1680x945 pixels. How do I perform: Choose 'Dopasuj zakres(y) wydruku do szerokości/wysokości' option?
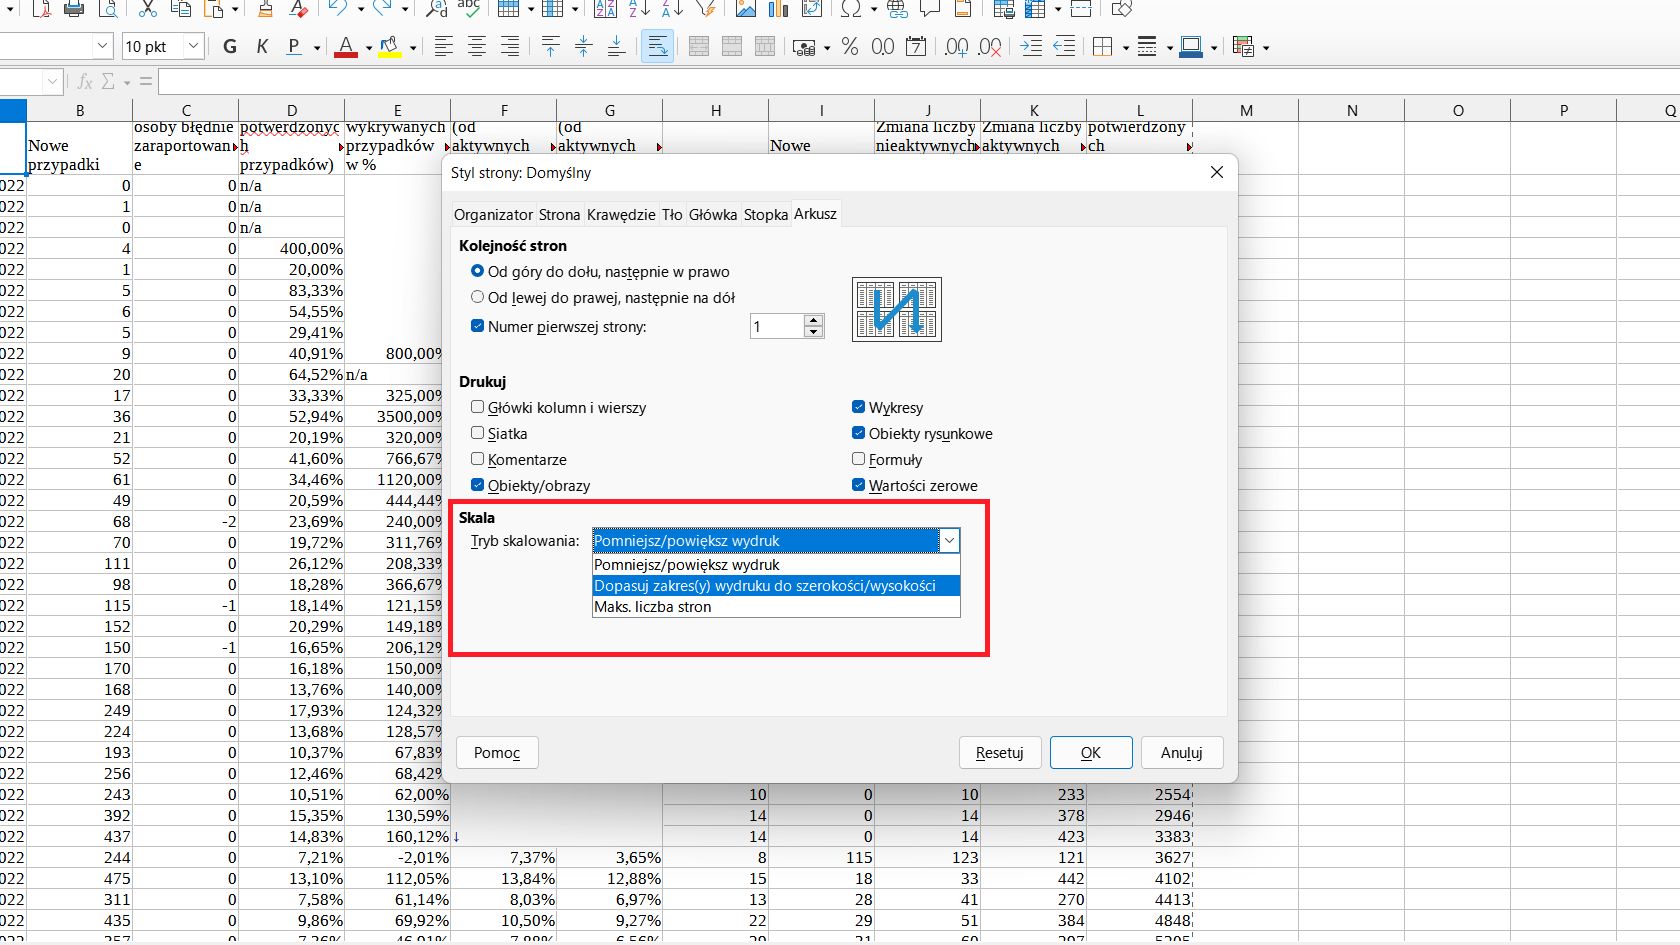(x=765, y=586)
